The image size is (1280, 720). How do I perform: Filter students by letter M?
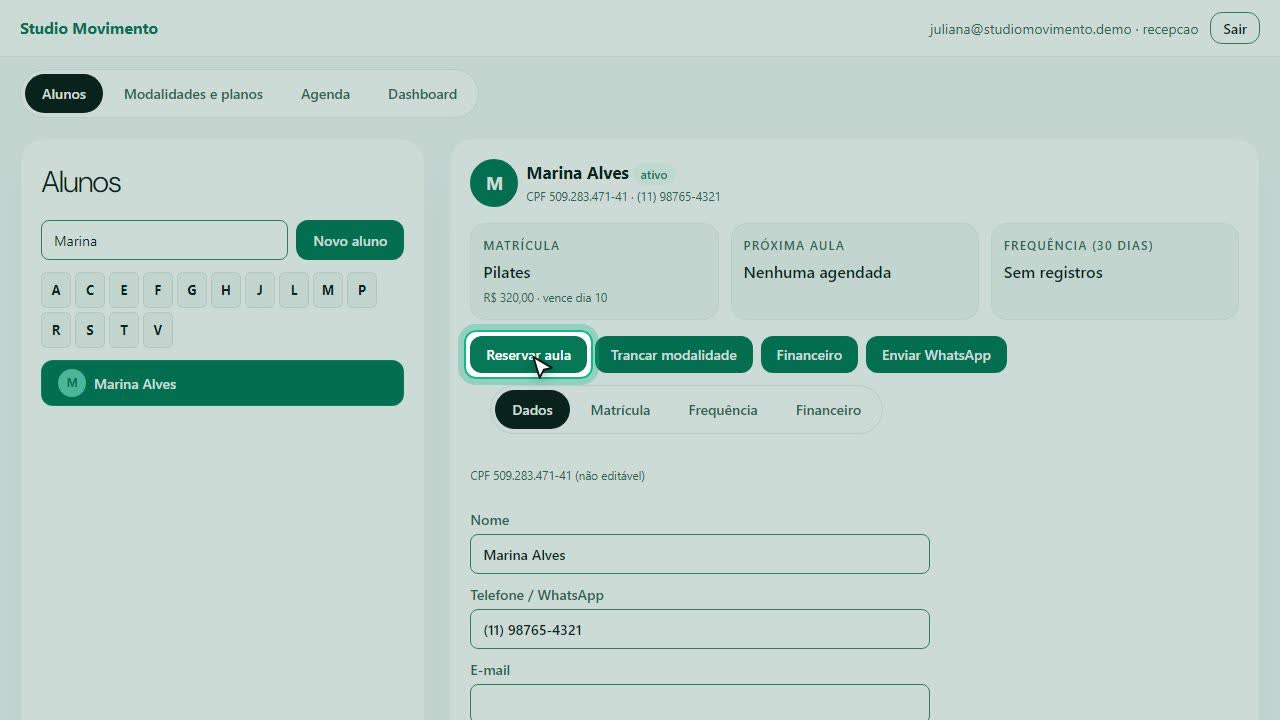coord(328,290)
